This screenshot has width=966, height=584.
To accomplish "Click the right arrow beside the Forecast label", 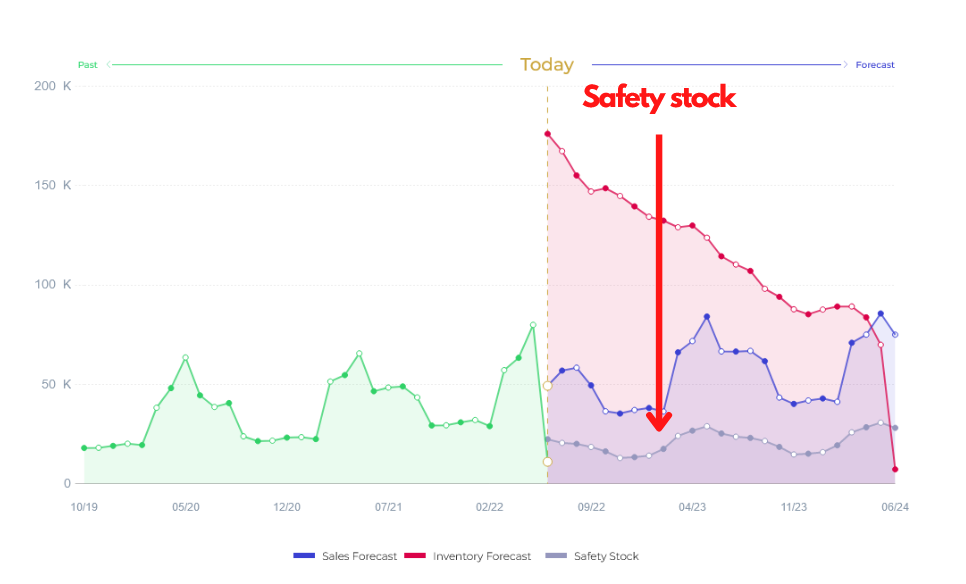I will (x=846, y=65).
